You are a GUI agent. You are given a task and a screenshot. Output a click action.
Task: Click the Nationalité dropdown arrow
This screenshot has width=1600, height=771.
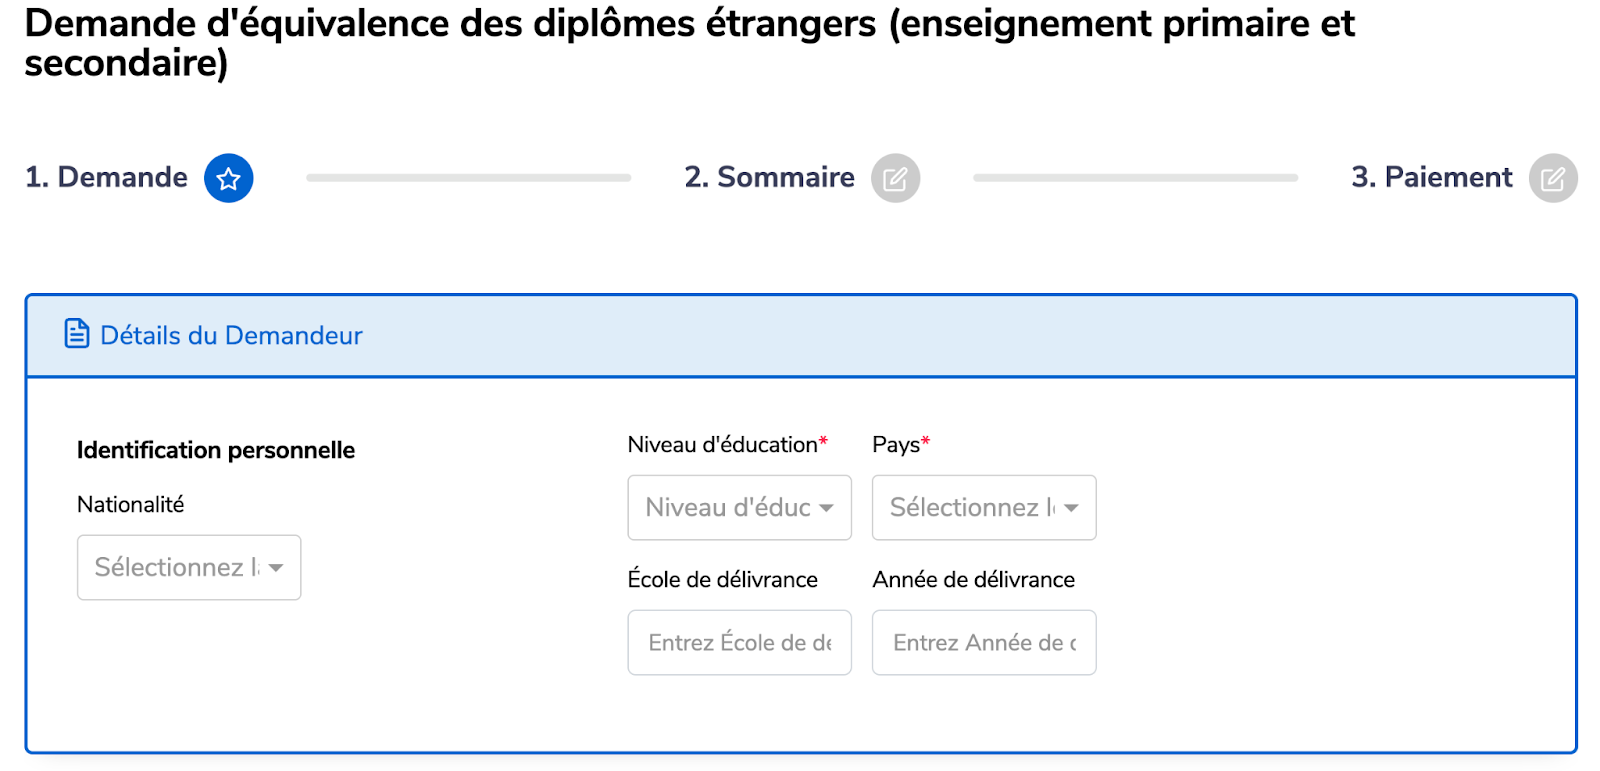276,568
